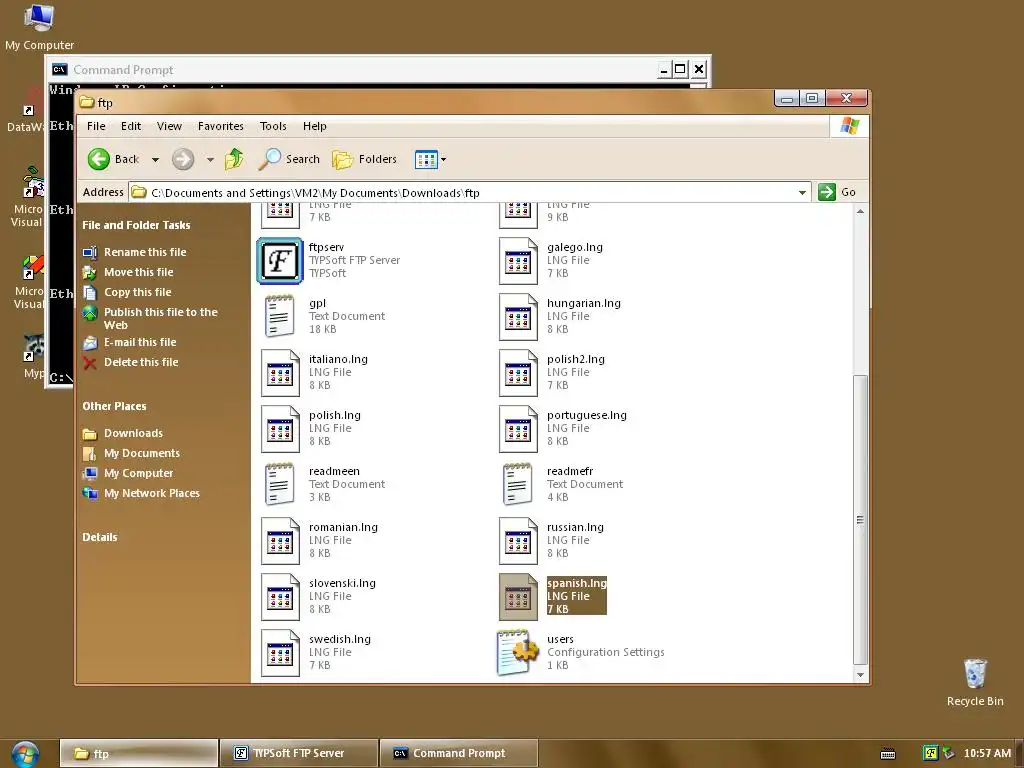Screen dimensions: 1024x768
Task: Select the italiano.lng file icon
Action: coord(280,373)
